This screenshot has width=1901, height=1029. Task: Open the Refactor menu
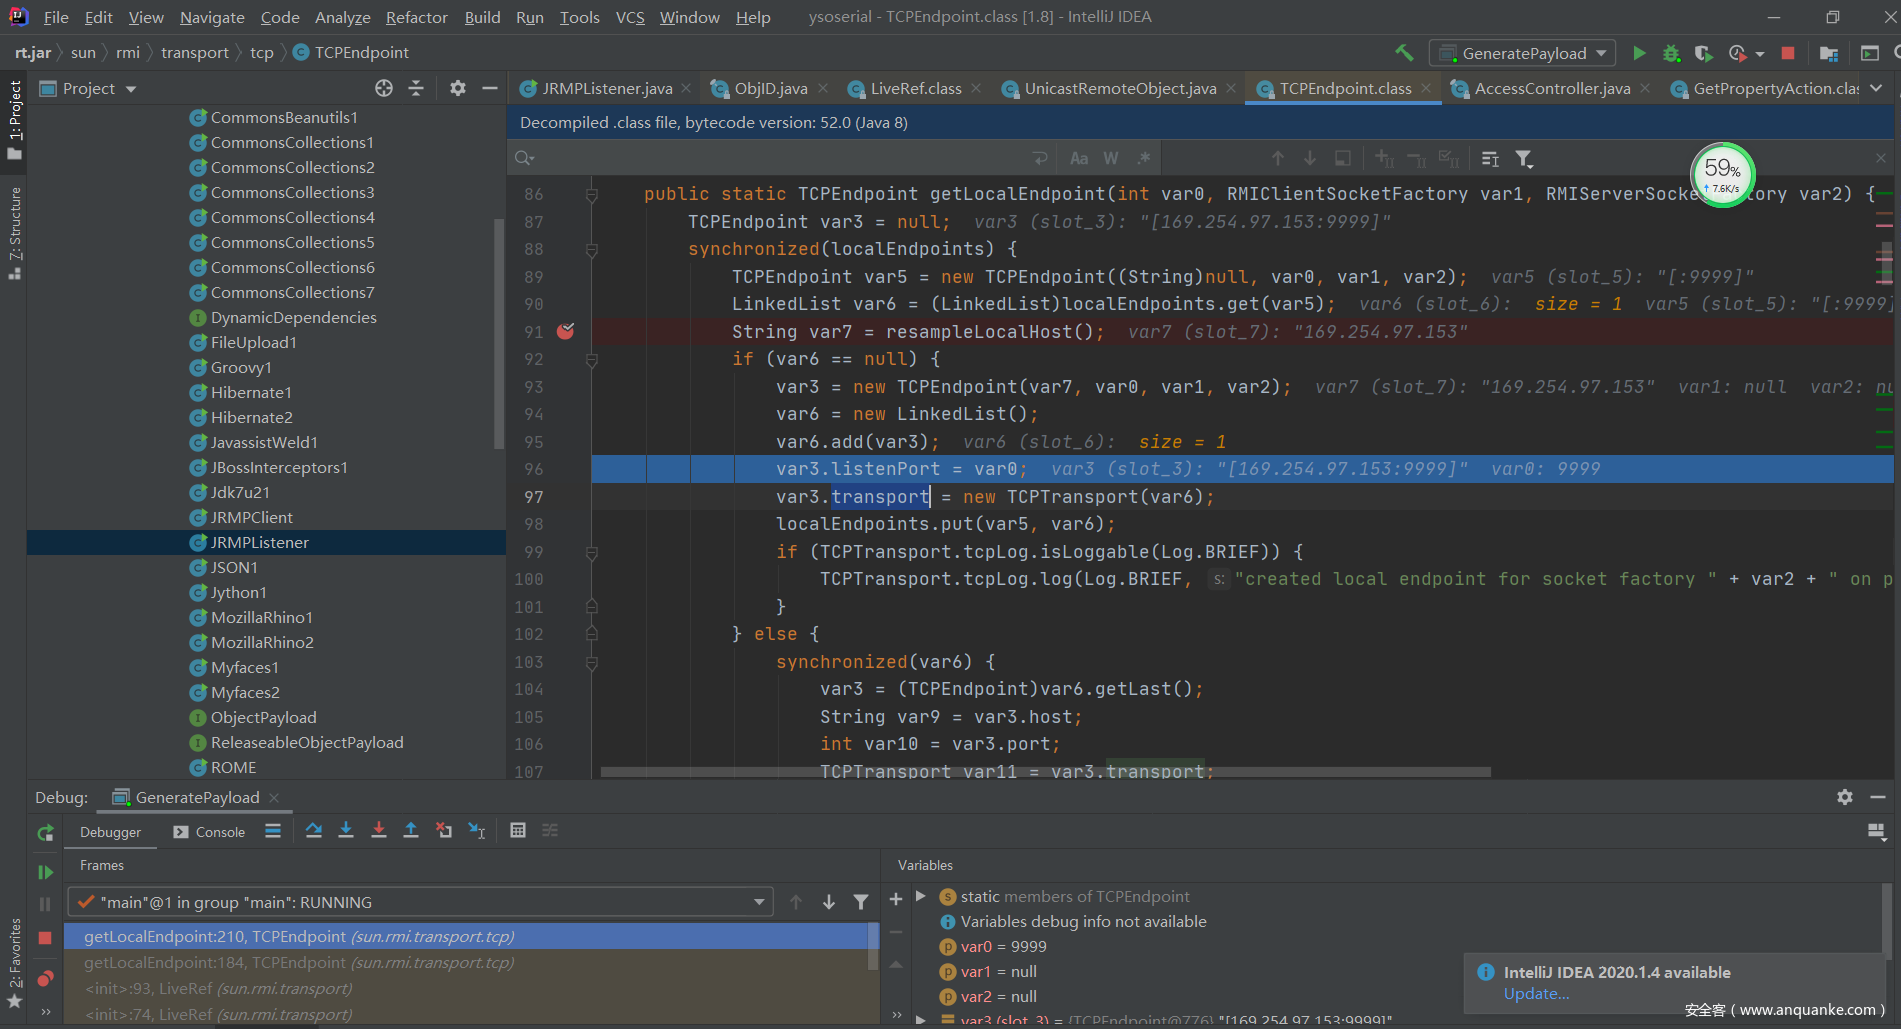click(416, 17)
